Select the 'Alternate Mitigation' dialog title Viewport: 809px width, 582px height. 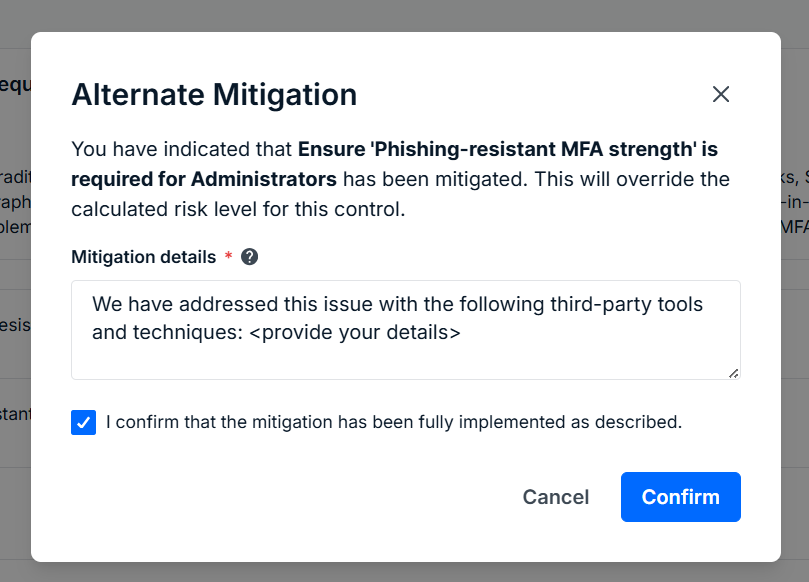[x=214, y=95]
